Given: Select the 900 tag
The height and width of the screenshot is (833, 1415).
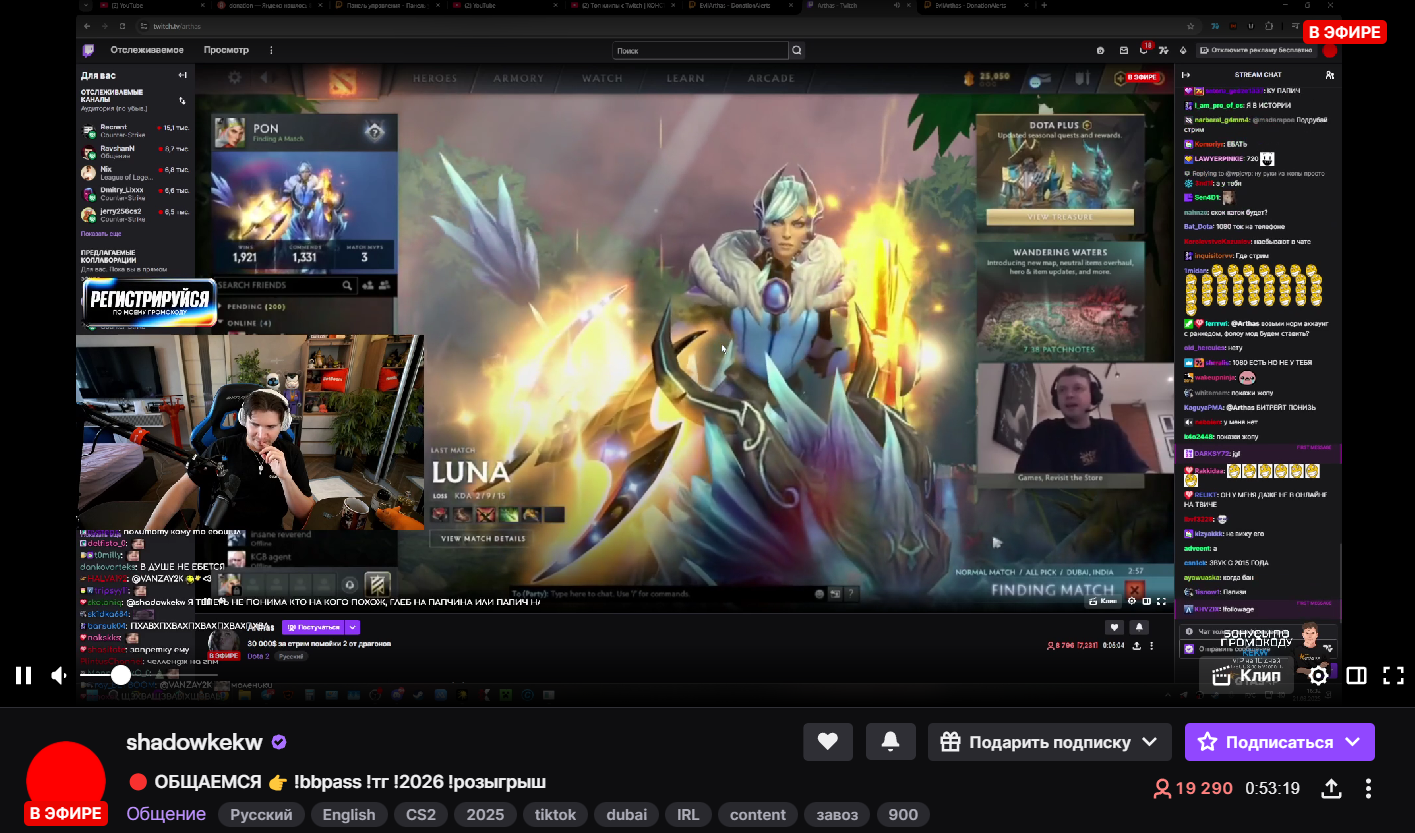Looking at the screenshot, I should pos(903,815).
